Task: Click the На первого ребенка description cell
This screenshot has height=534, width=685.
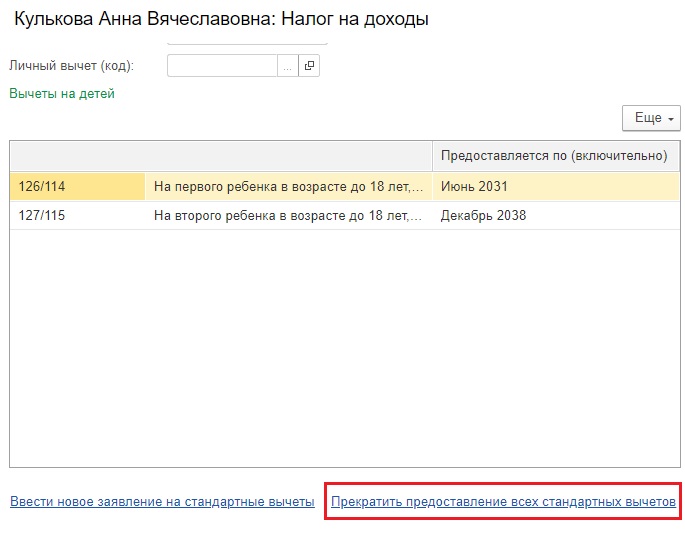Action: point(289,187)
